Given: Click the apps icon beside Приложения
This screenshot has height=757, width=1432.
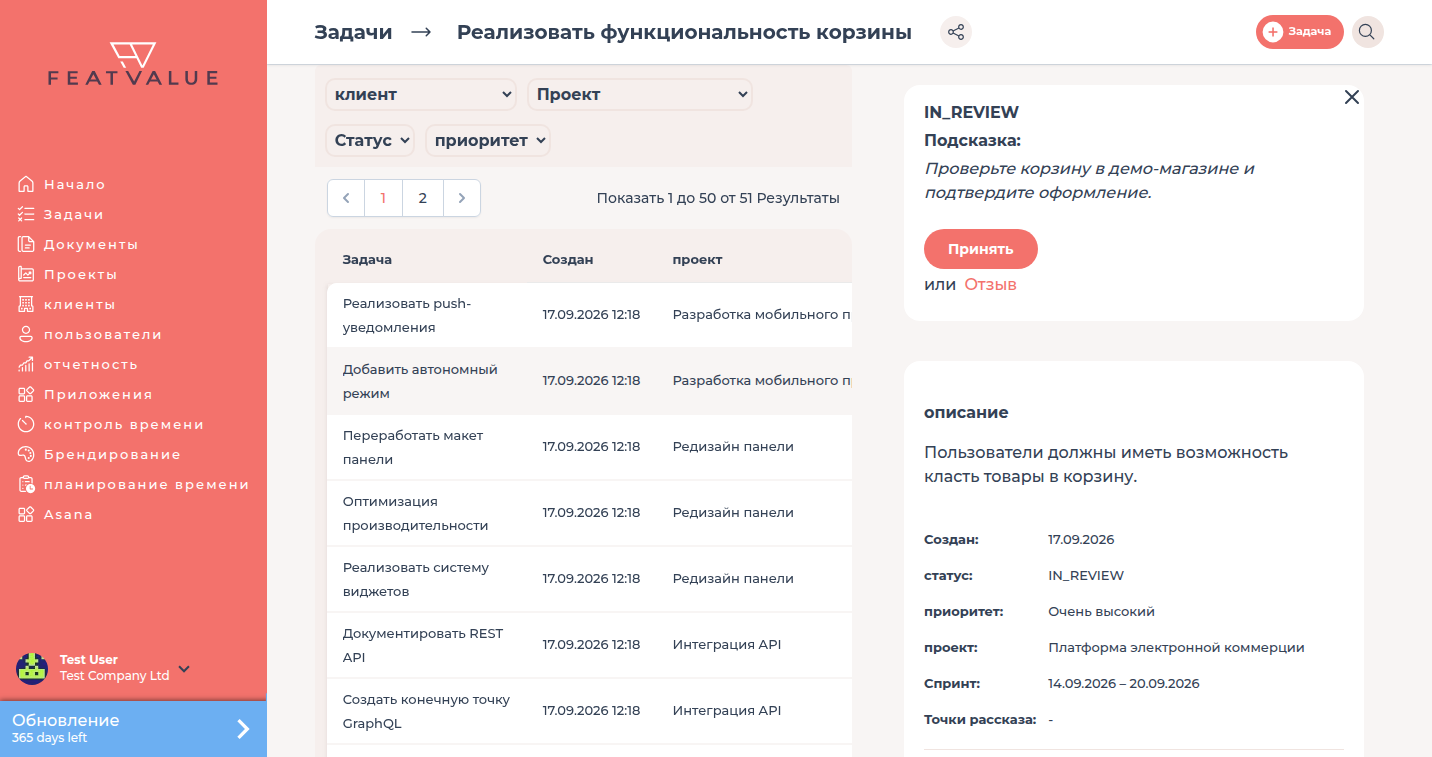Looking at the screenshot, I should pos(26,394).
